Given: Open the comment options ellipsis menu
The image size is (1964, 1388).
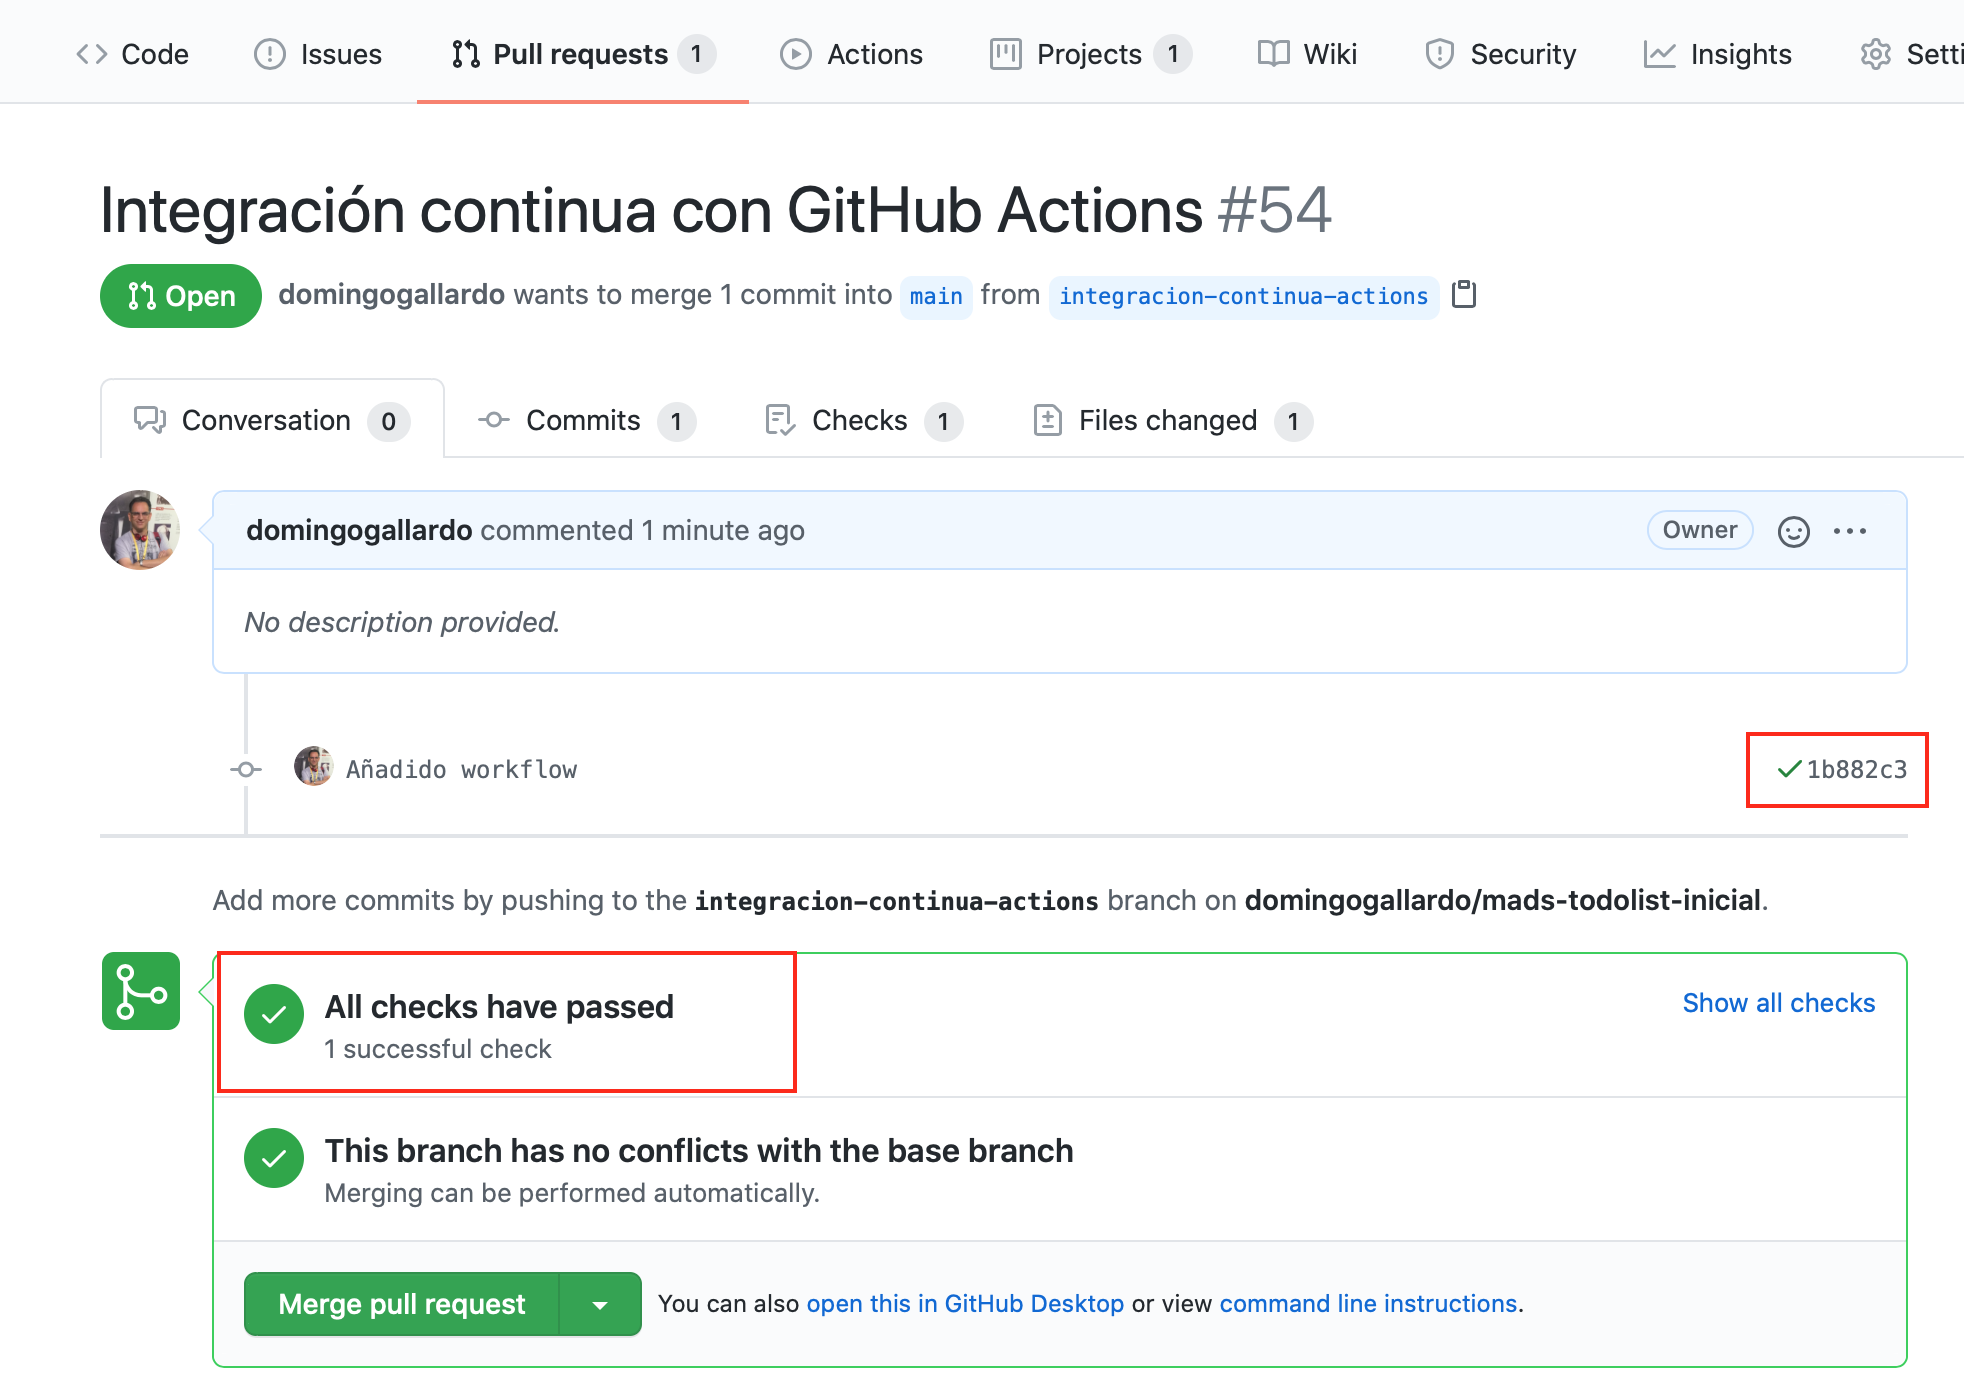Looking at the screenshot, I should 1850,531.
